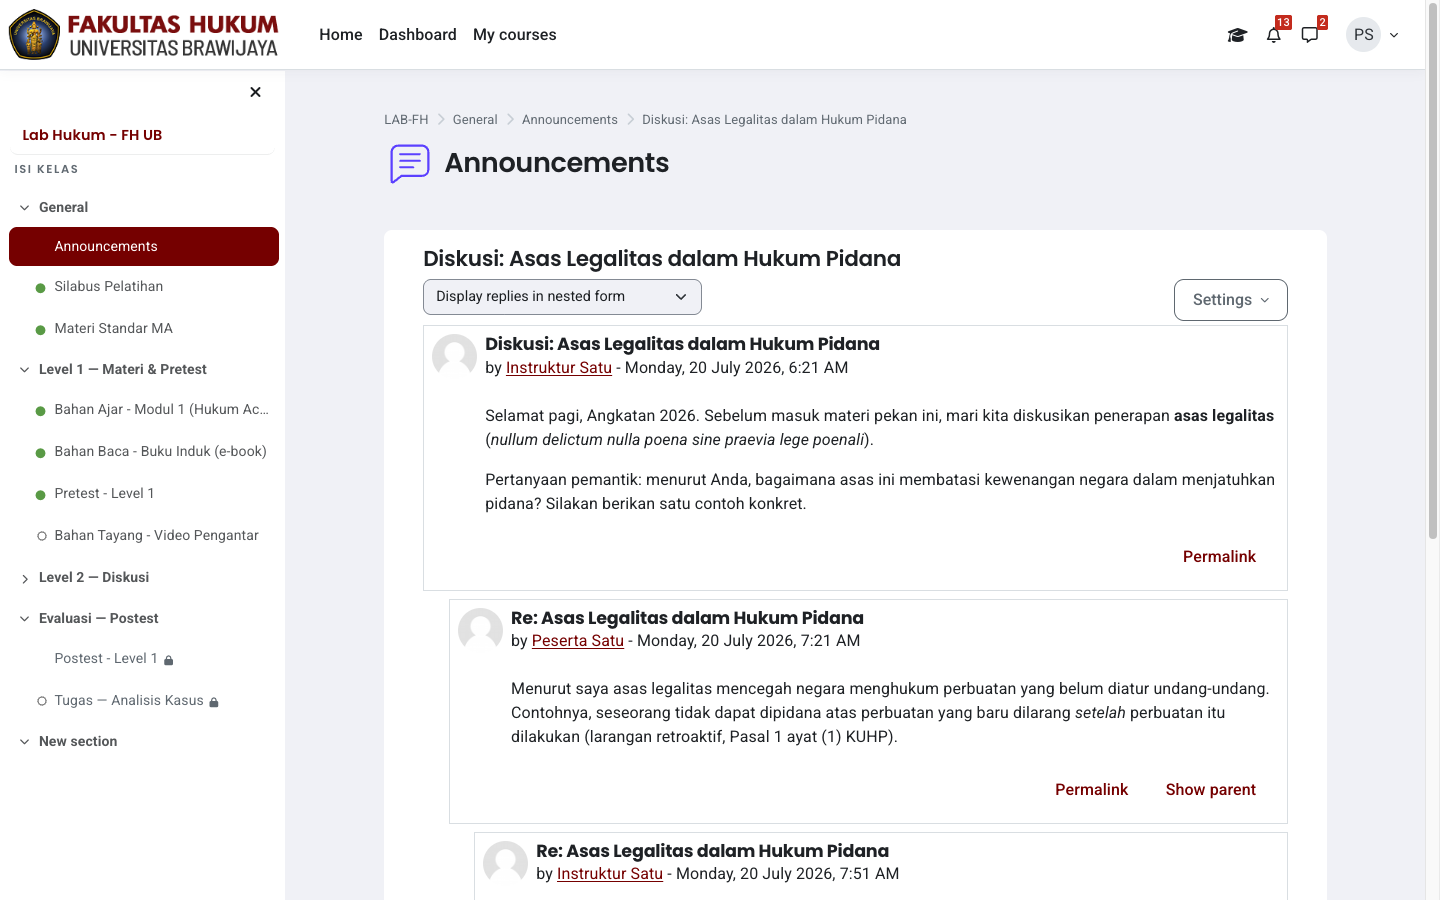Open Instruktur Satu link on the 7:51 AM reply
The height and width of the screenshot is (900, 1440).
click(x=610, y=873)
